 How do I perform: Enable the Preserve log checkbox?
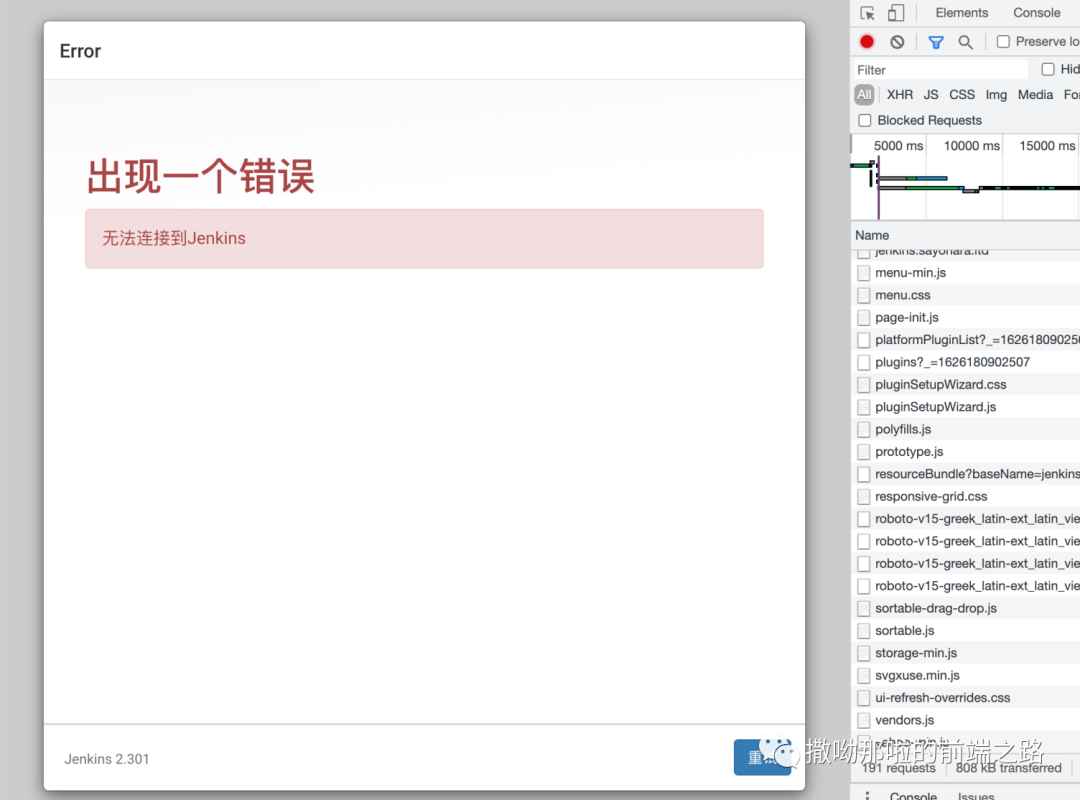[x=1004, y=42]
